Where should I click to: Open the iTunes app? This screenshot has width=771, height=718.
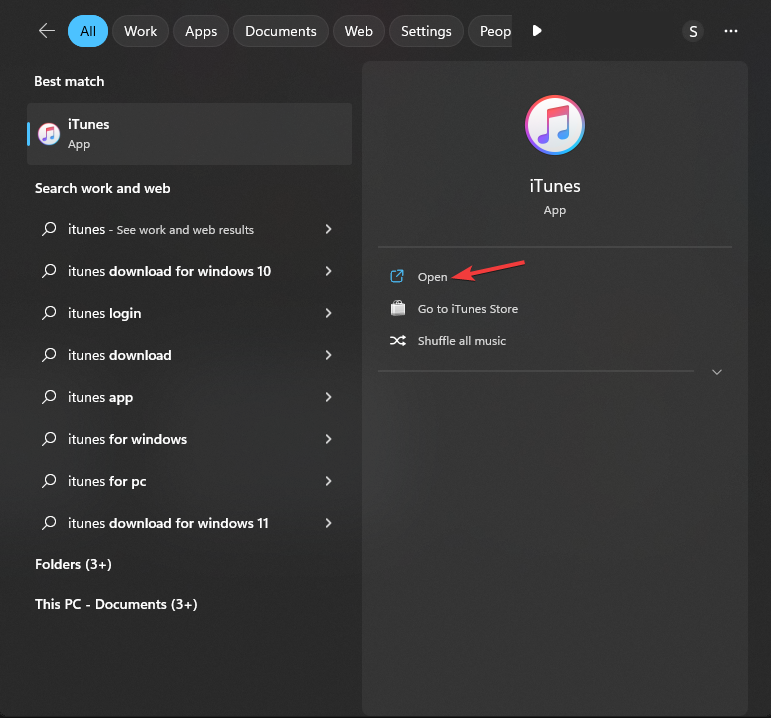[432, 277]
